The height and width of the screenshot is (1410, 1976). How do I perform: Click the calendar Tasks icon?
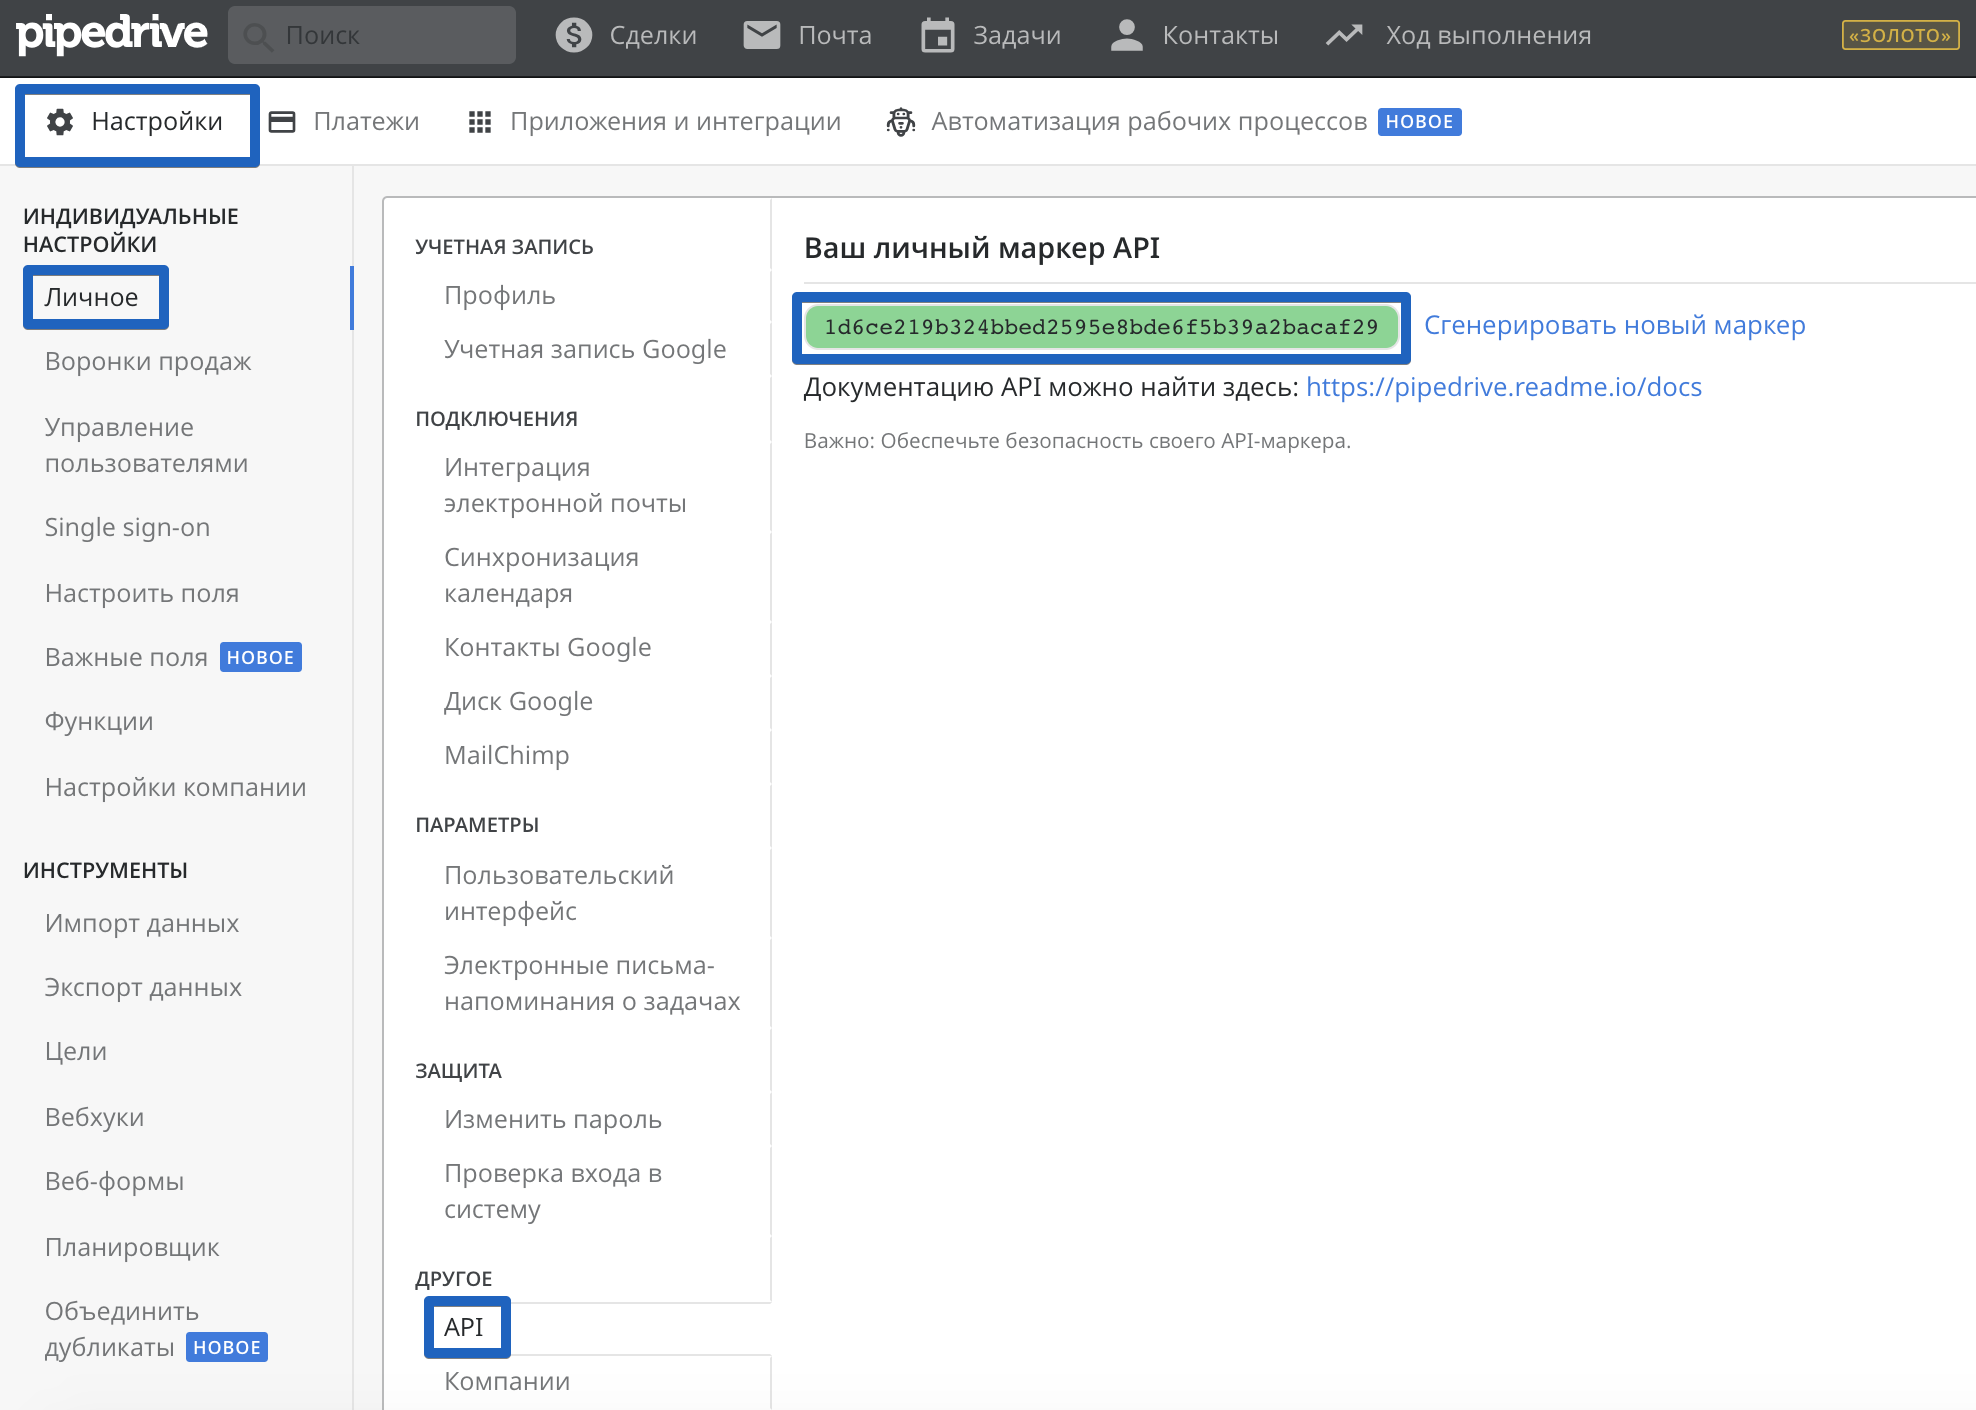938,35
